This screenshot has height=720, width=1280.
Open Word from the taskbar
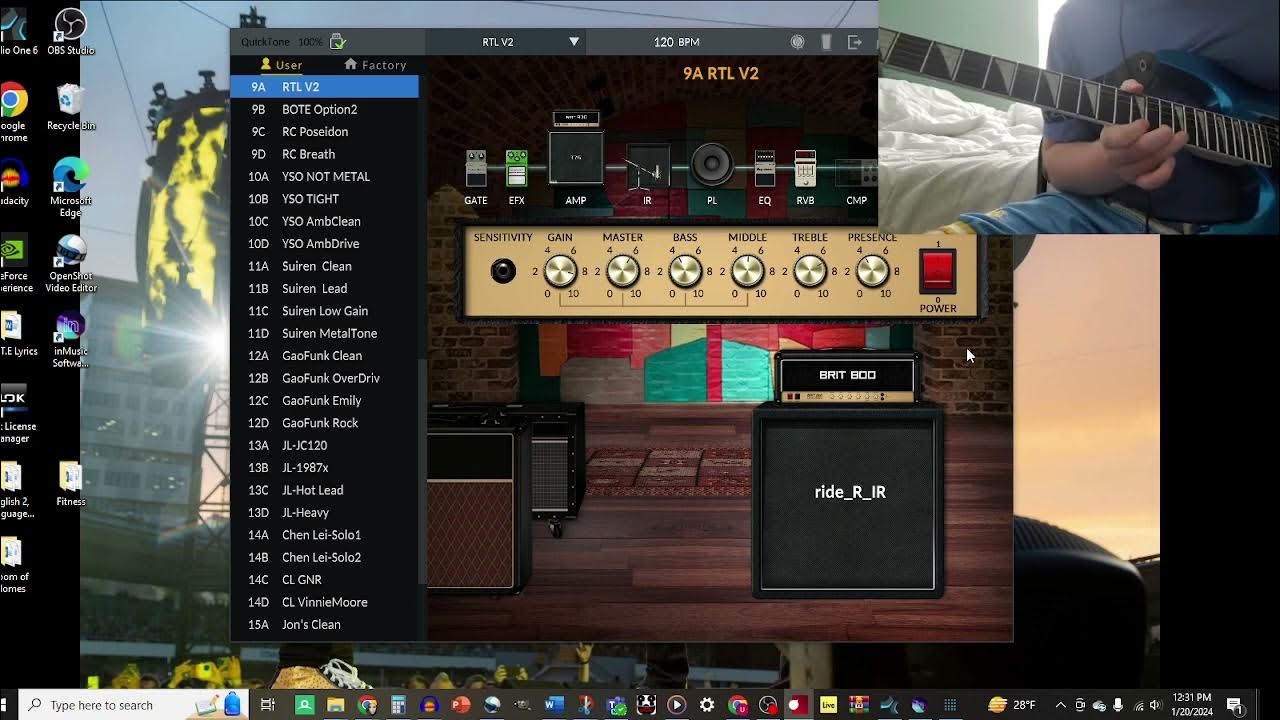(x=553, y=705)
